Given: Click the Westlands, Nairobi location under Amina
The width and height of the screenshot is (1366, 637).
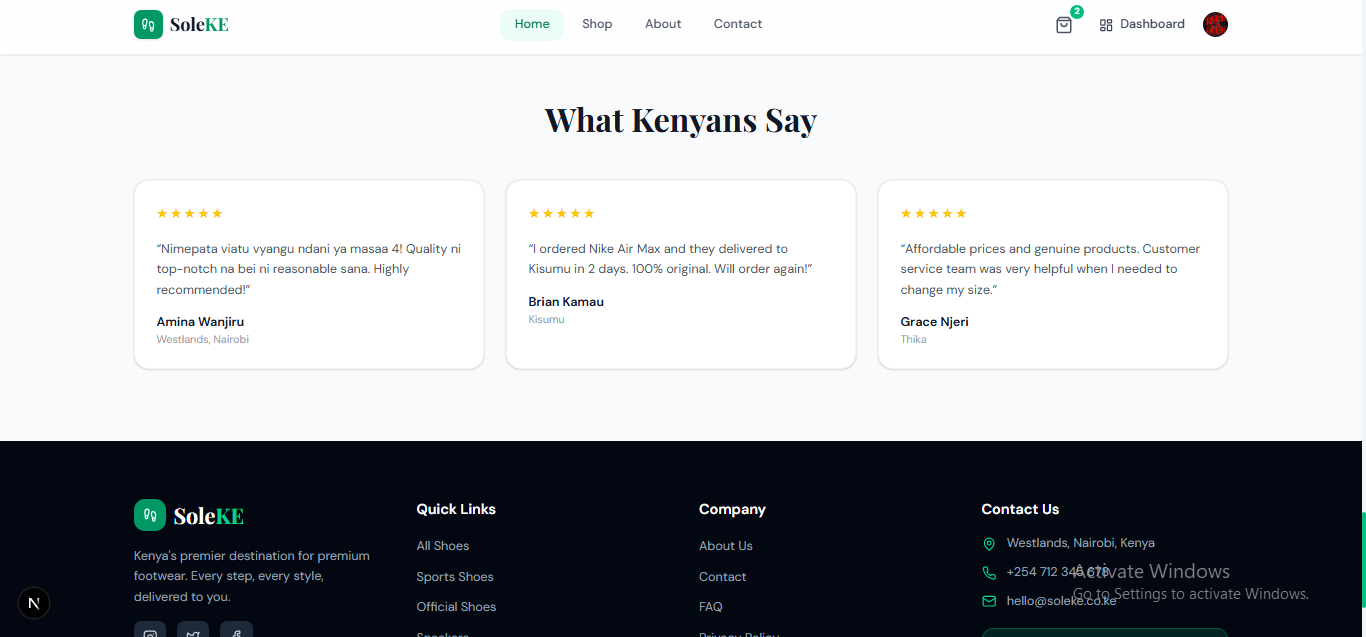Looking at the screenshot, I should (x=203, y=340).
